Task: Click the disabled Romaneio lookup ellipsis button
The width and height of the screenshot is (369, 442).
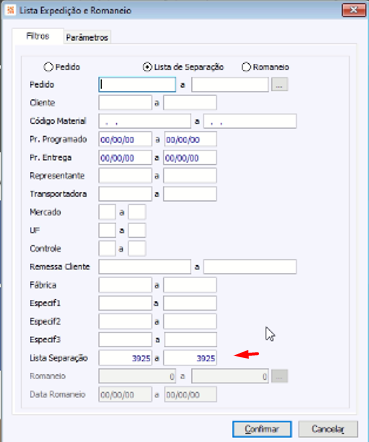Action: pos(279,376)
